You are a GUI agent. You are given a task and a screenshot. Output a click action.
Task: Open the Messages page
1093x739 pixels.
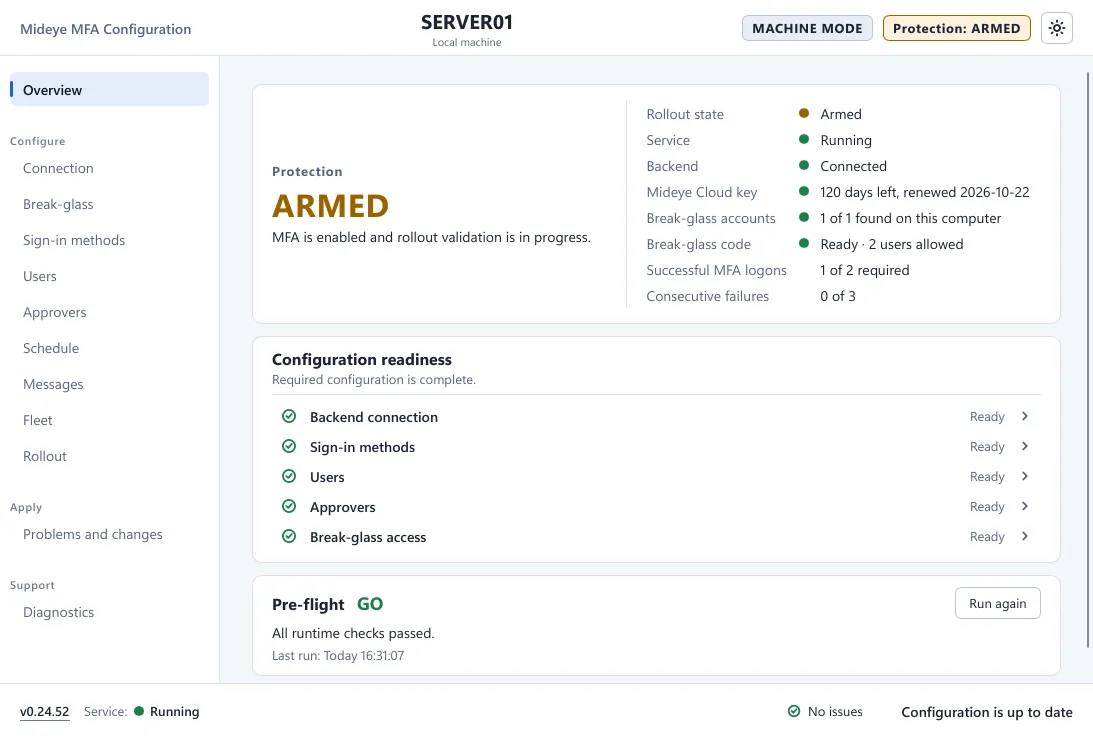(53, 384)
